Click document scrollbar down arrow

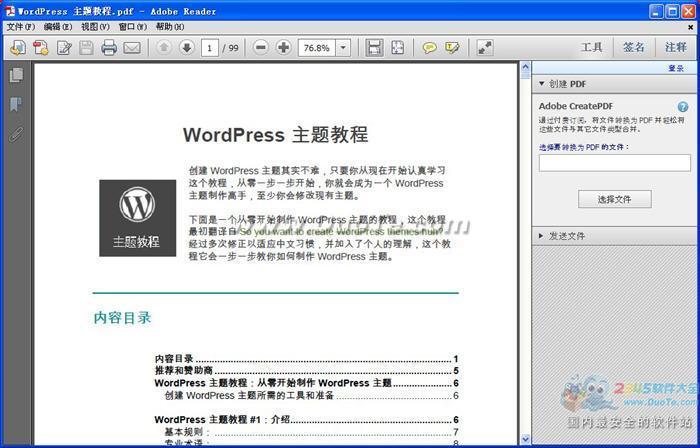pyautogui.click(x=525, y=439)
